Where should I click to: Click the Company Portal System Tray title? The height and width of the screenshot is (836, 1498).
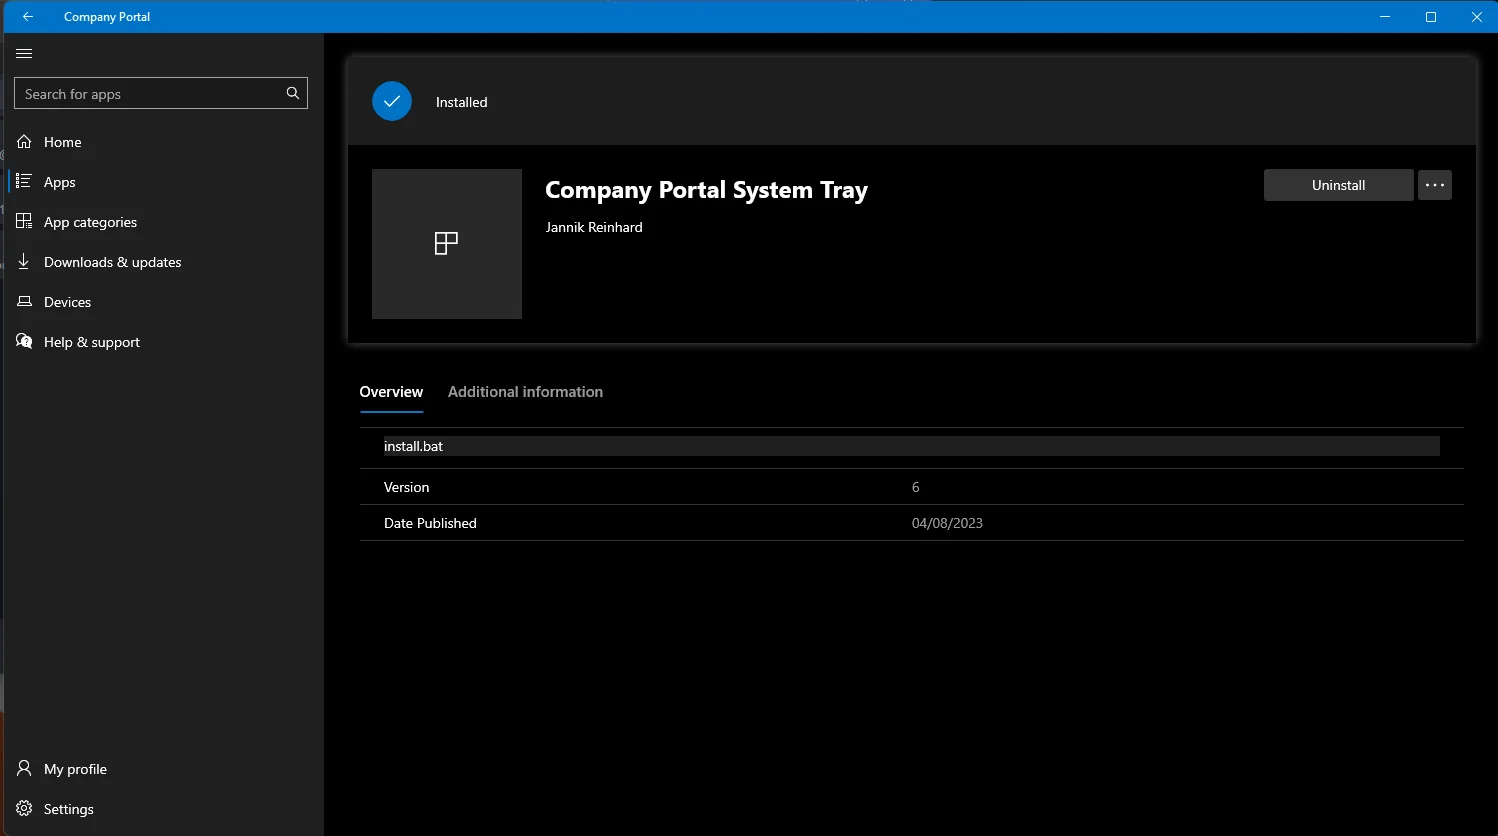pos(706,190)
